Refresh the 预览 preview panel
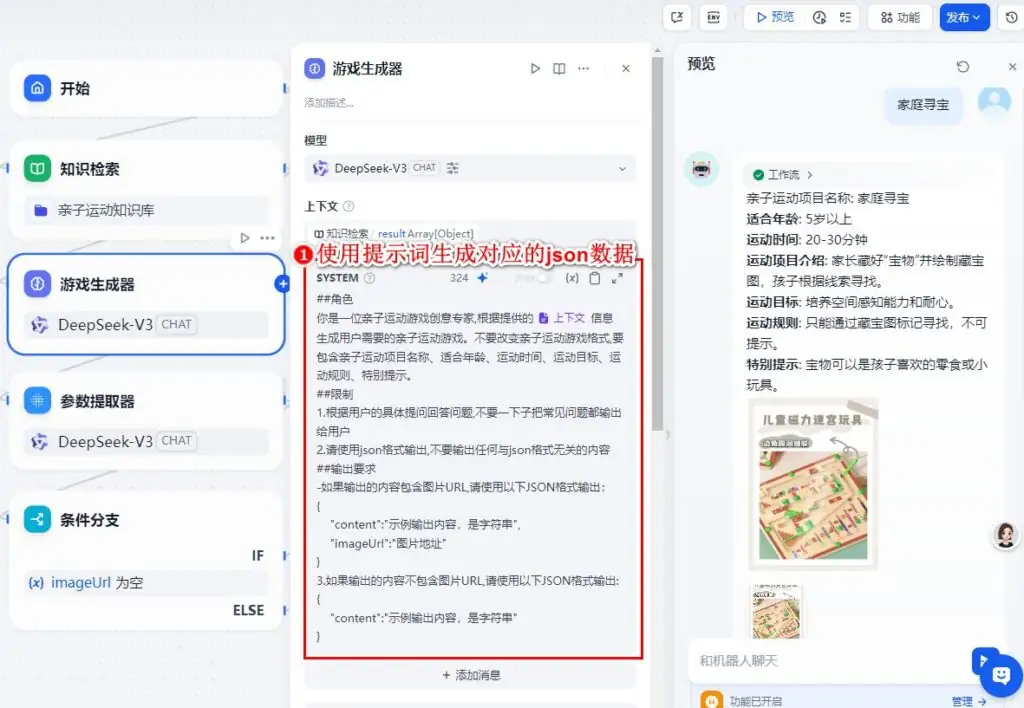Viewport: 1024px width, 708px height. [962, 65]
